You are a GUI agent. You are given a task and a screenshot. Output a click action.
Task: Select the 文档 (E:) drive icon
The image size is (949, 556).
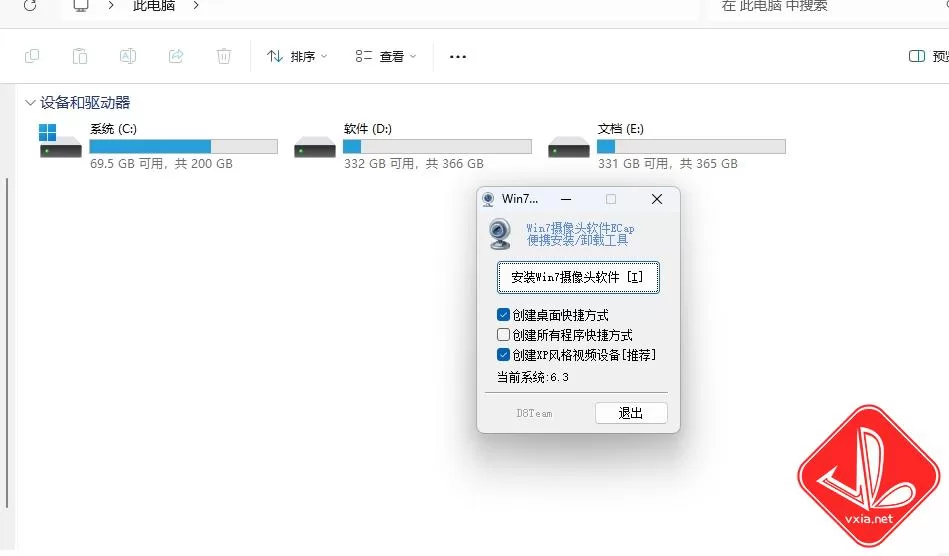pos(568,147)
